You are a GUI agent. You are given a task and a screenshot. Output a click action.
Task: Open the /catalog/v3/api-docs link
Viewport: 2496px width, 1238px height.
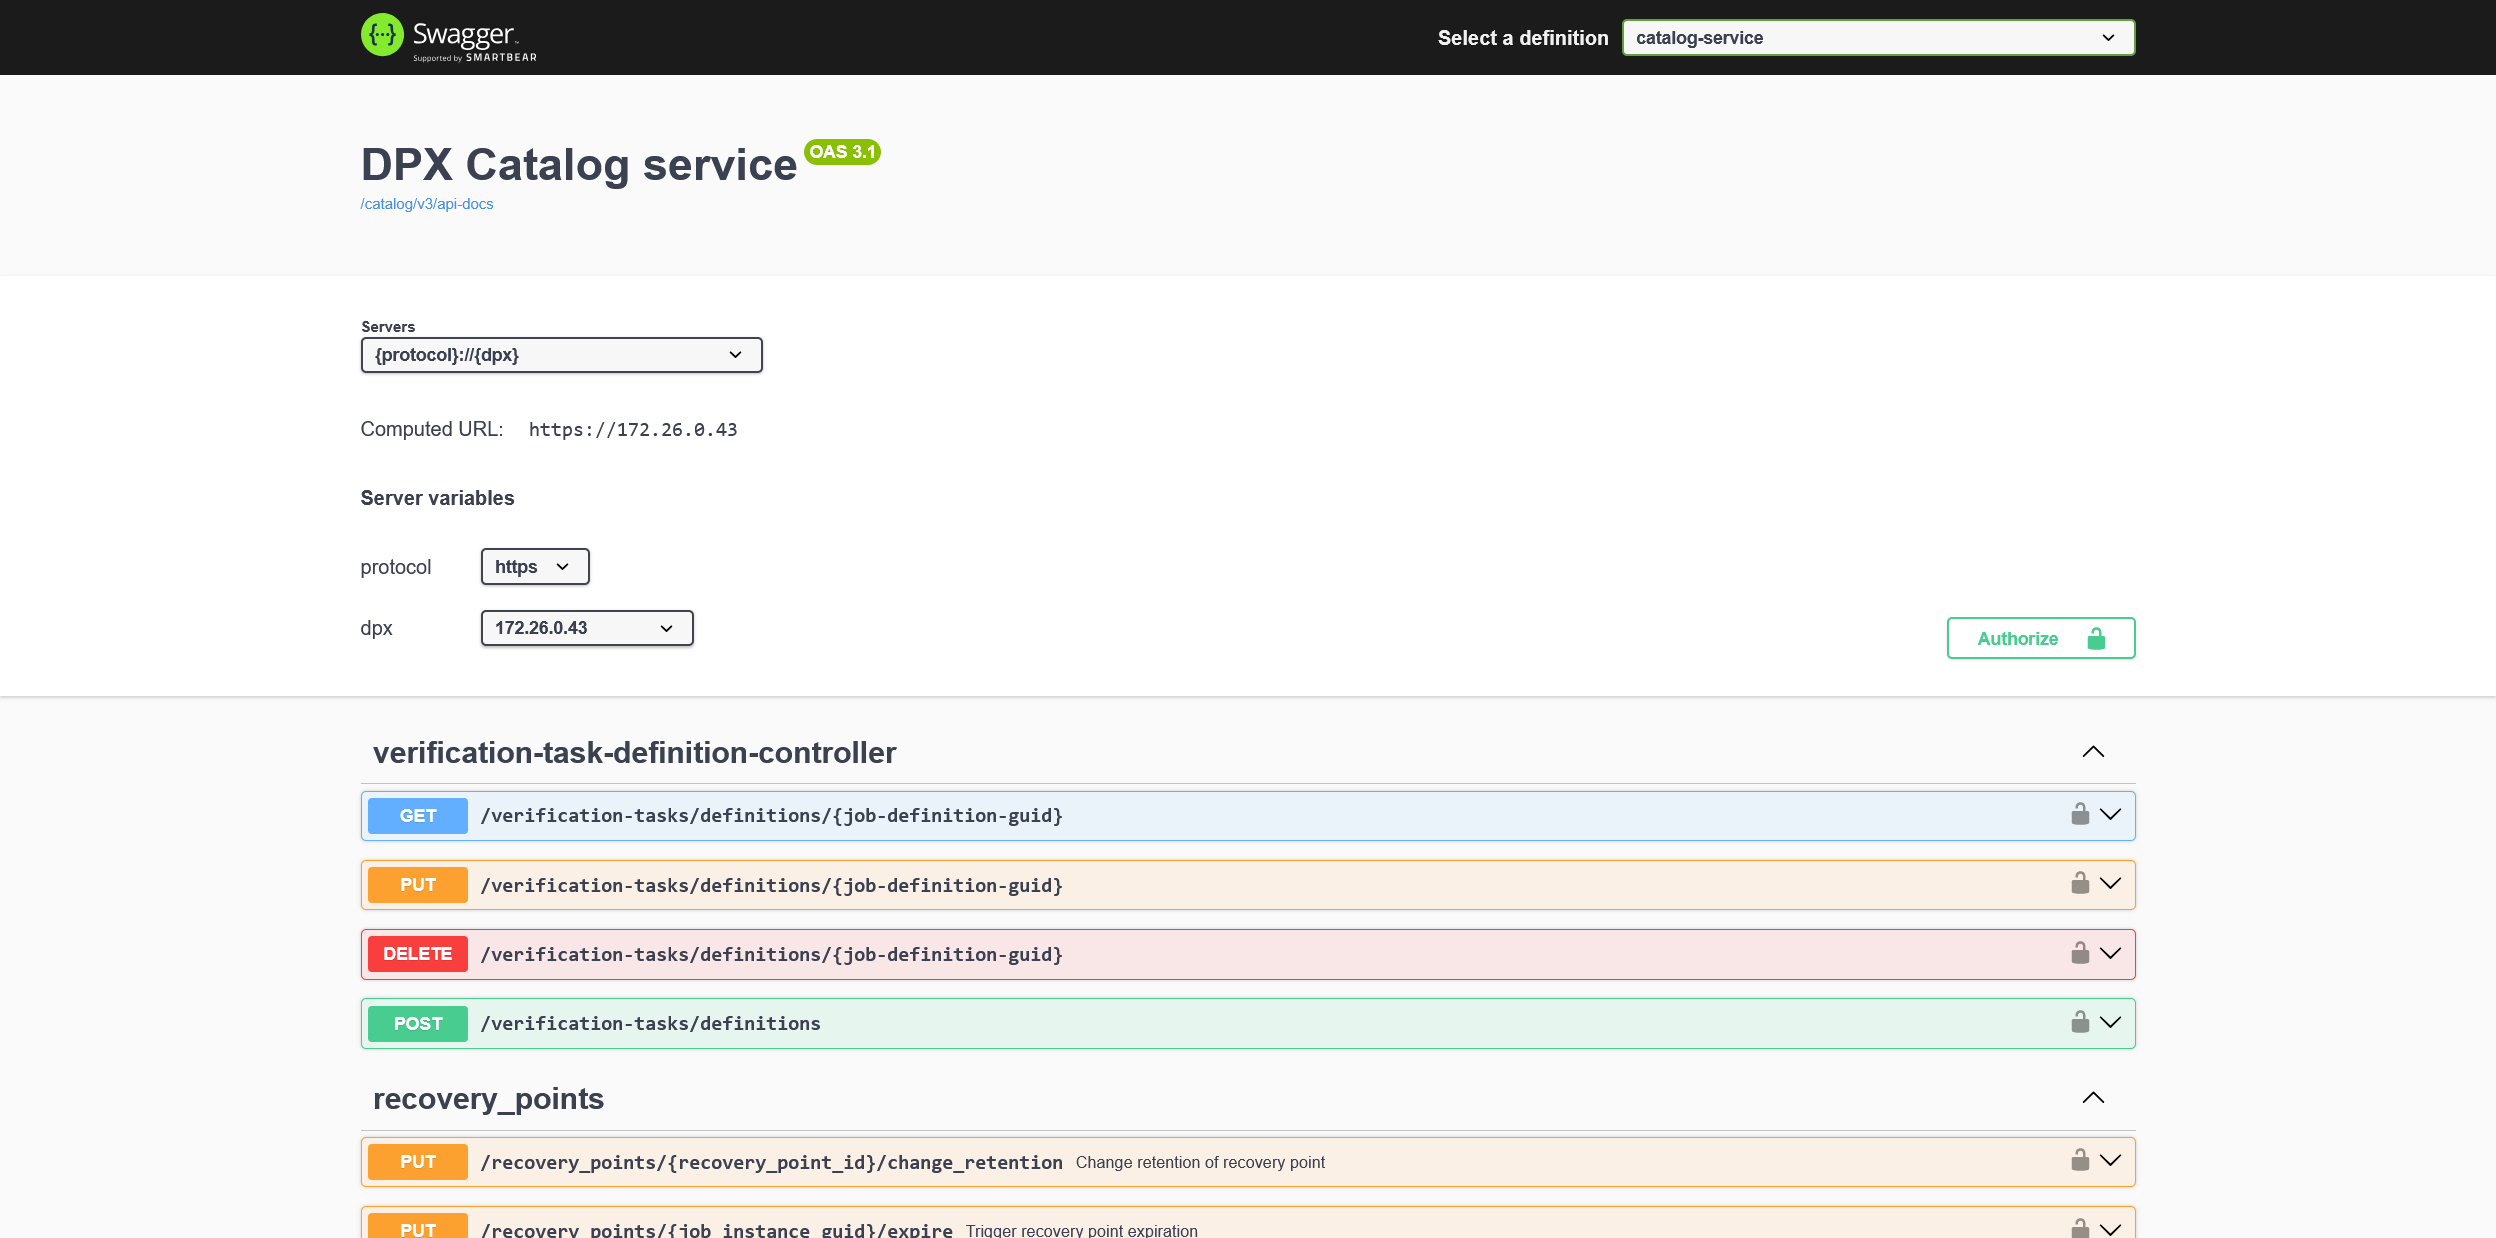coord(427,204)
